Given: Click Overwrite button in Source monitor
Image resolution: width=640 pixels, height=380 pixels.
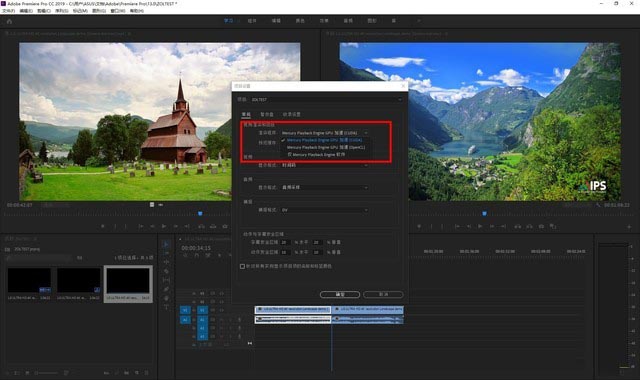Looking at the screenshot, I should click(213, 226).
